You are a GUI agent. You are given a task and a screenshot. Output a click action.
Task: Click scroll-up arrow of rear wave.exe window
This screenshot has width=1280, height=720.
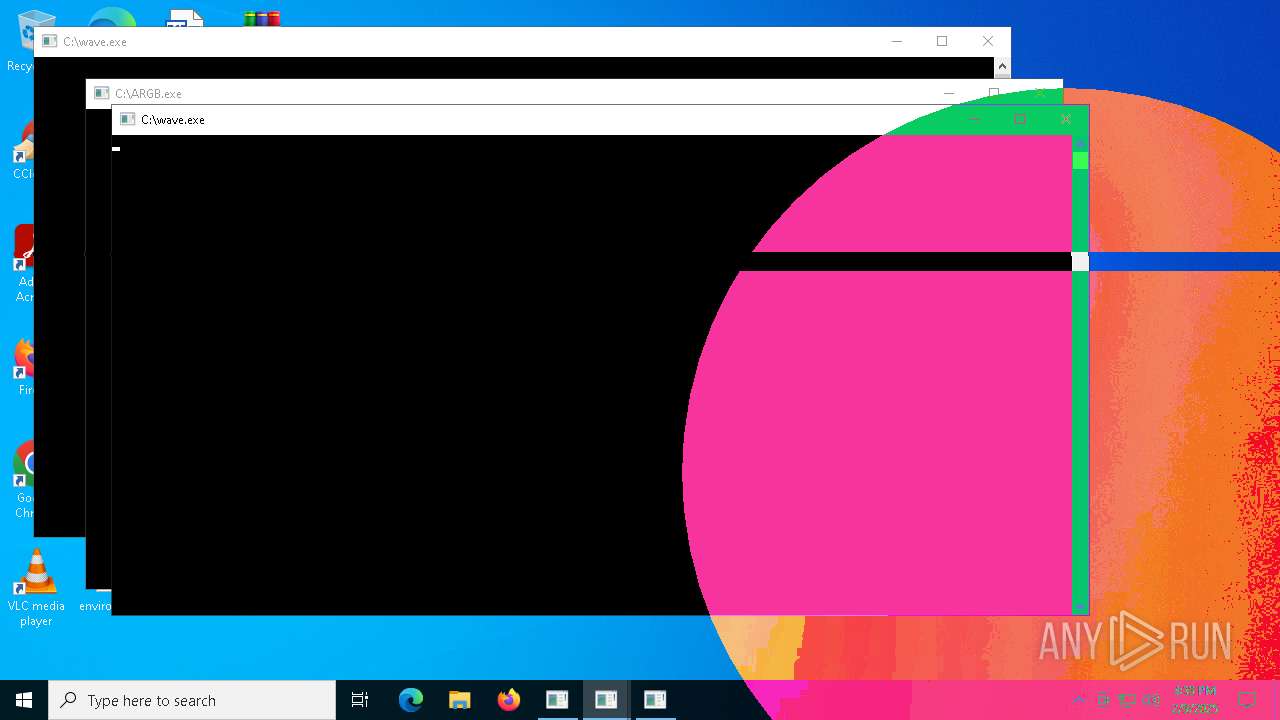coord(1002,66)
